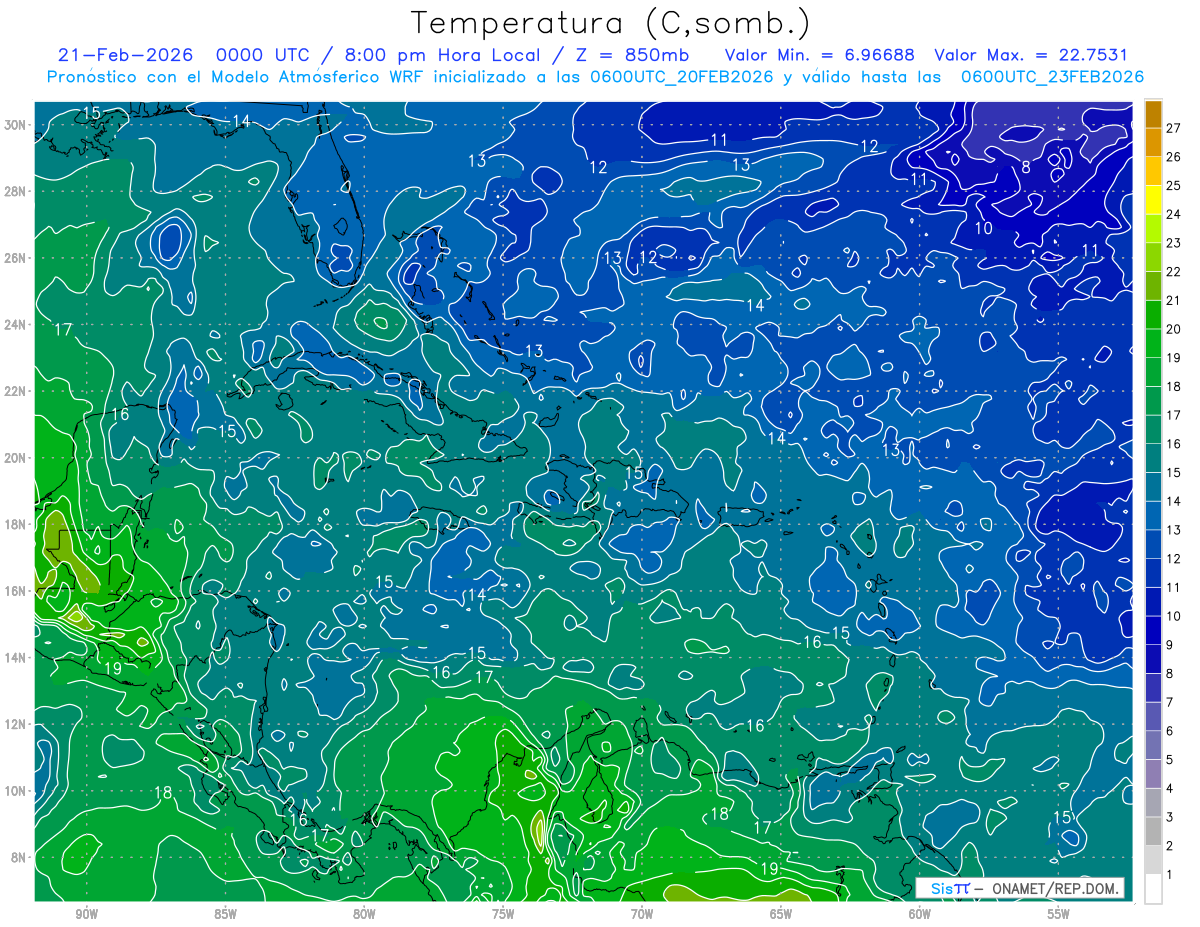Click the "SisTT – ONAMET/REP.DOM." credit box

point(1020,888)
